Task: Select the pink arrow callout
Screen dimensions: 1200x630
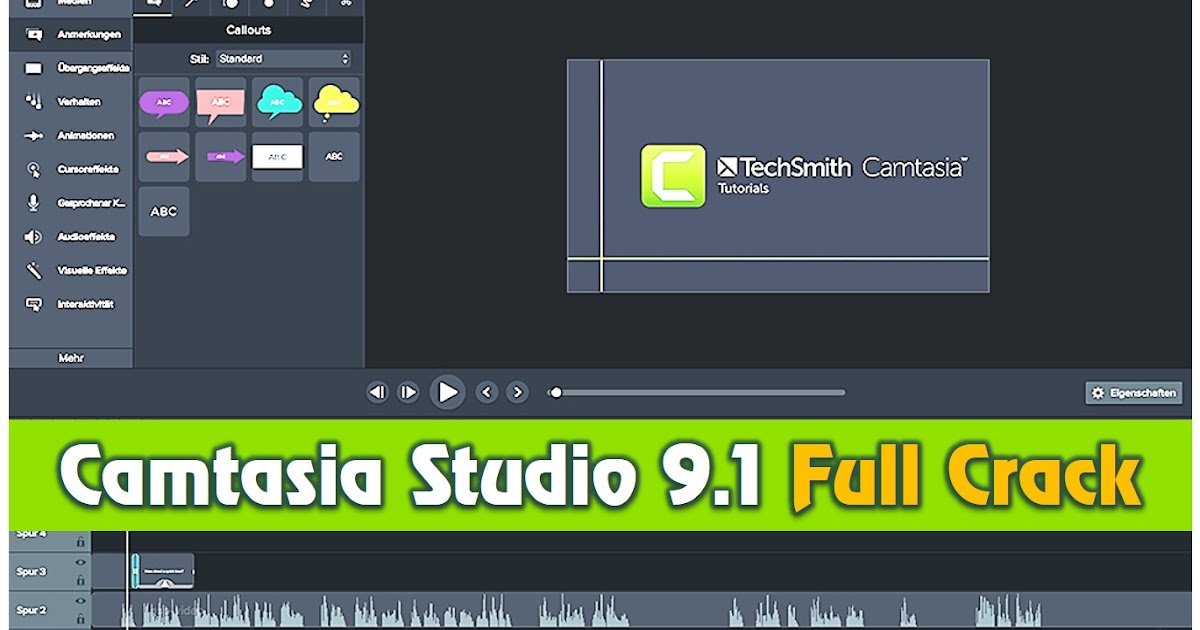Action: click(x=164, y=157)
